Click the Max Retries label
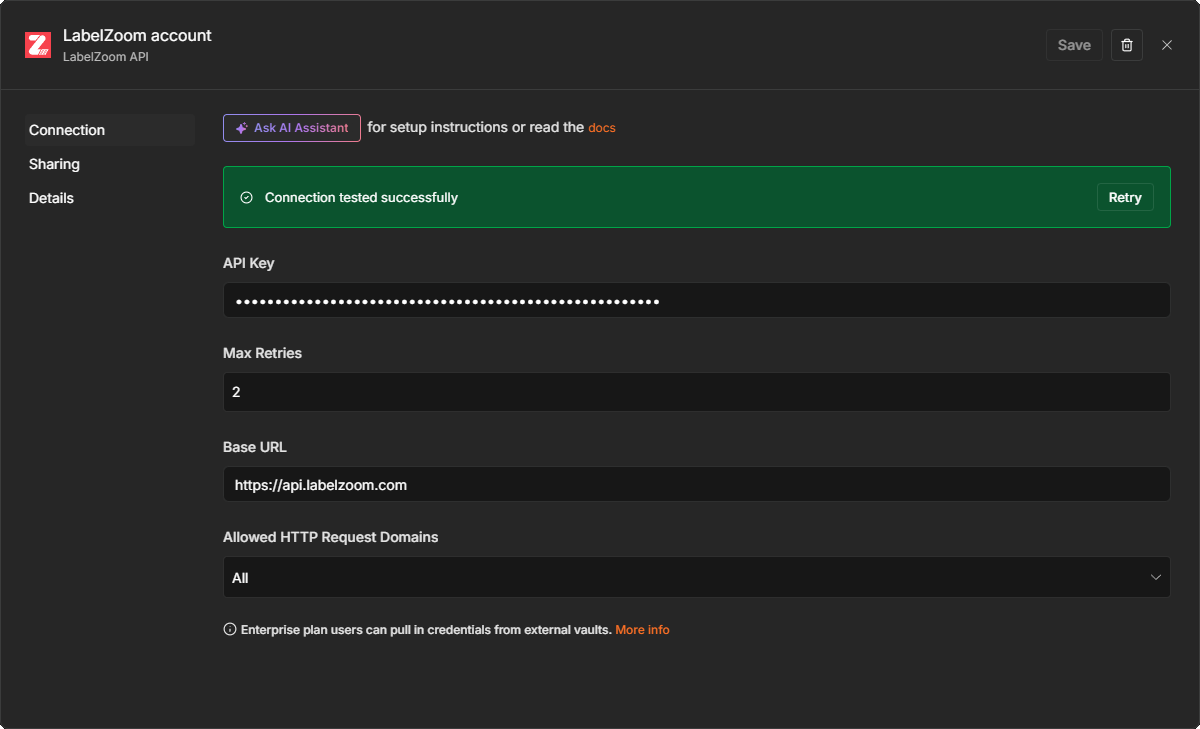The image size is (1200, 729). coord(262,353)
